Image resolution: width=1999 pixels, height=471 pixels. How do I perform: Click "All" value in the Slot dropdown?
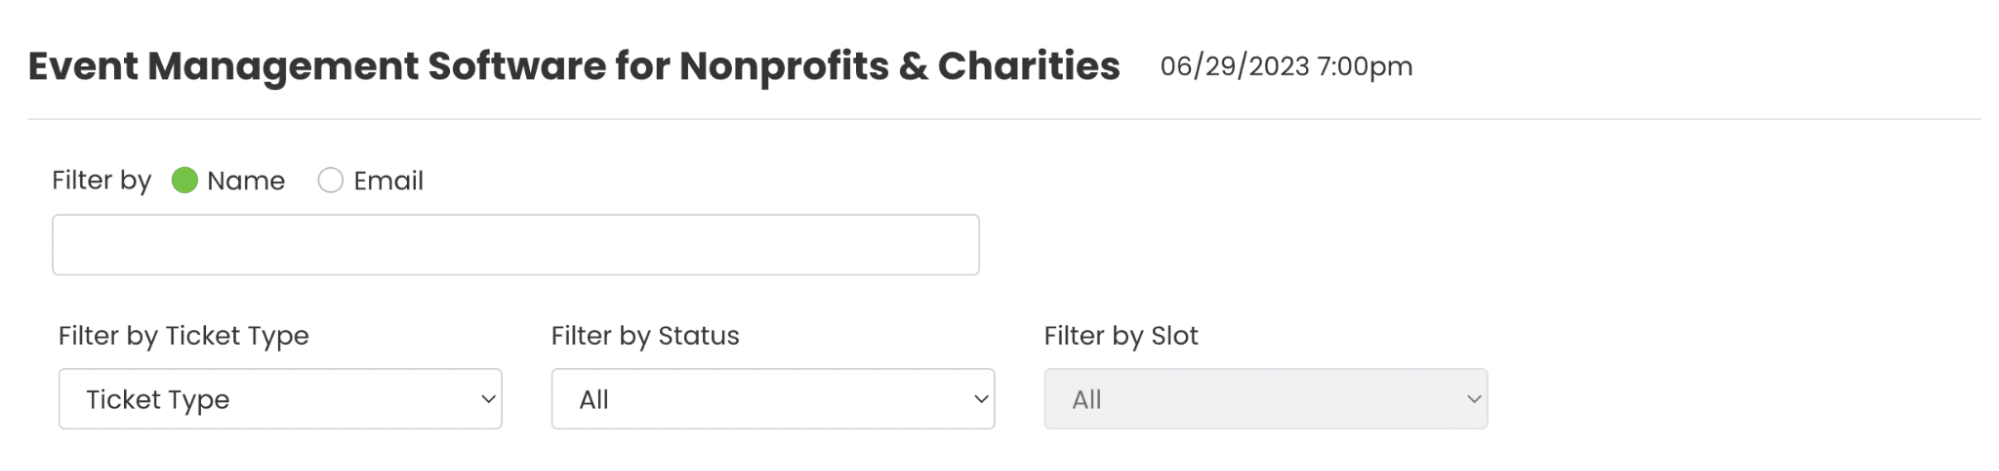point(1087,400)
